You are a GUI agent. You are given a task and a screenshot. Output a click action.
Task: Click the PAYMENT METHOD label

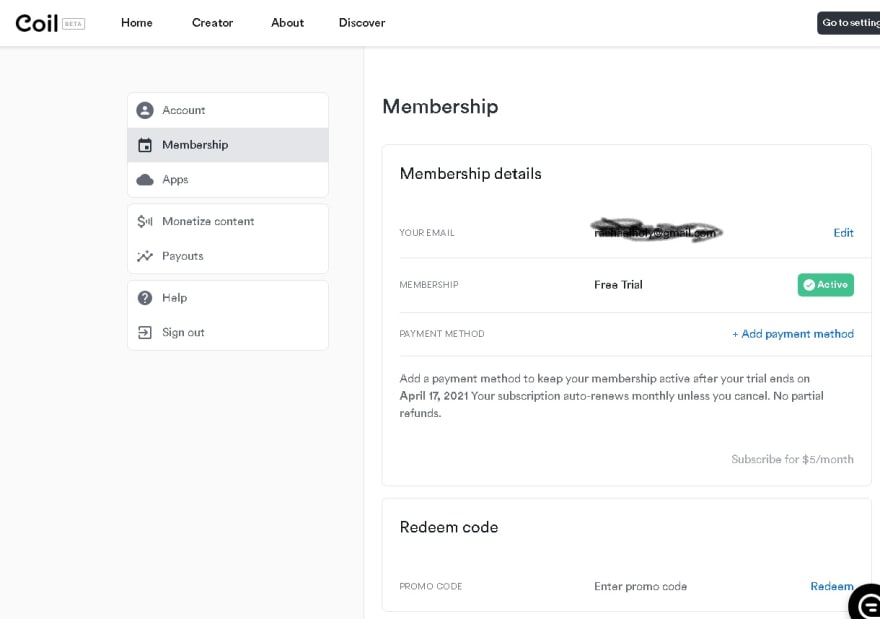442,334
